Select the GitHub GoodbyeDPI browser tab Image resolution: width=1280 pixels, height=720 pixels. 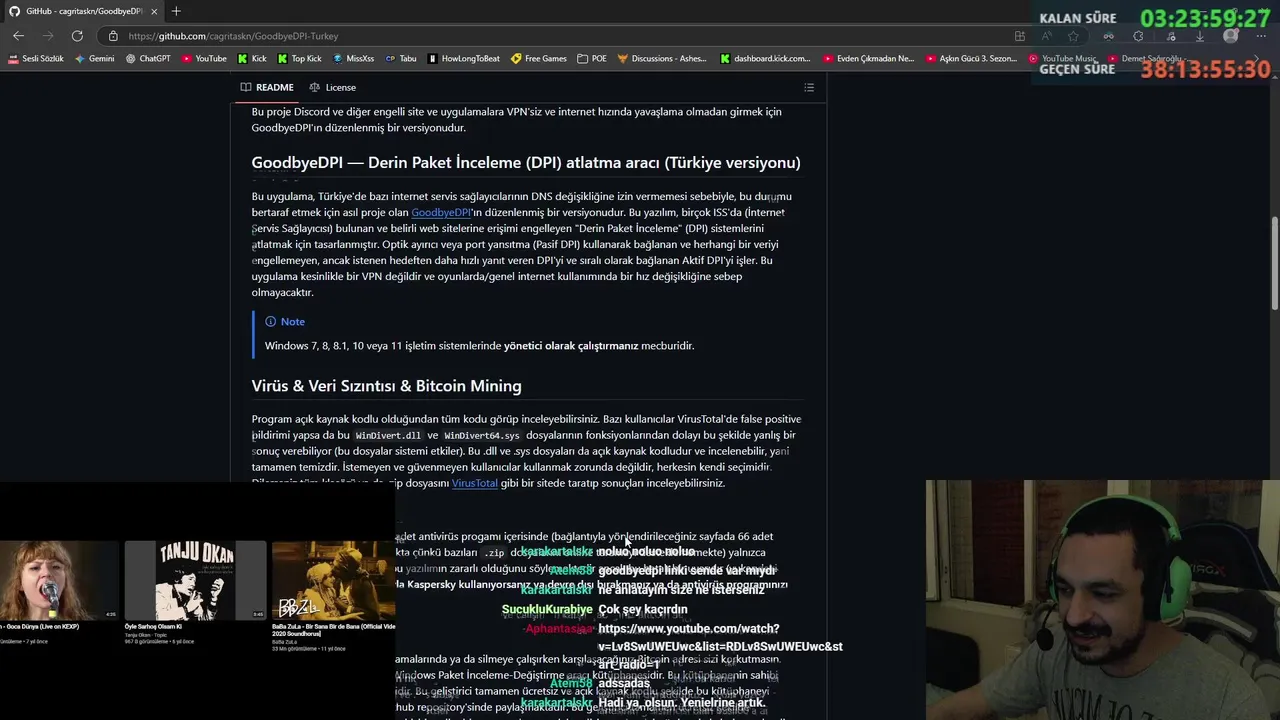point(84,11)
